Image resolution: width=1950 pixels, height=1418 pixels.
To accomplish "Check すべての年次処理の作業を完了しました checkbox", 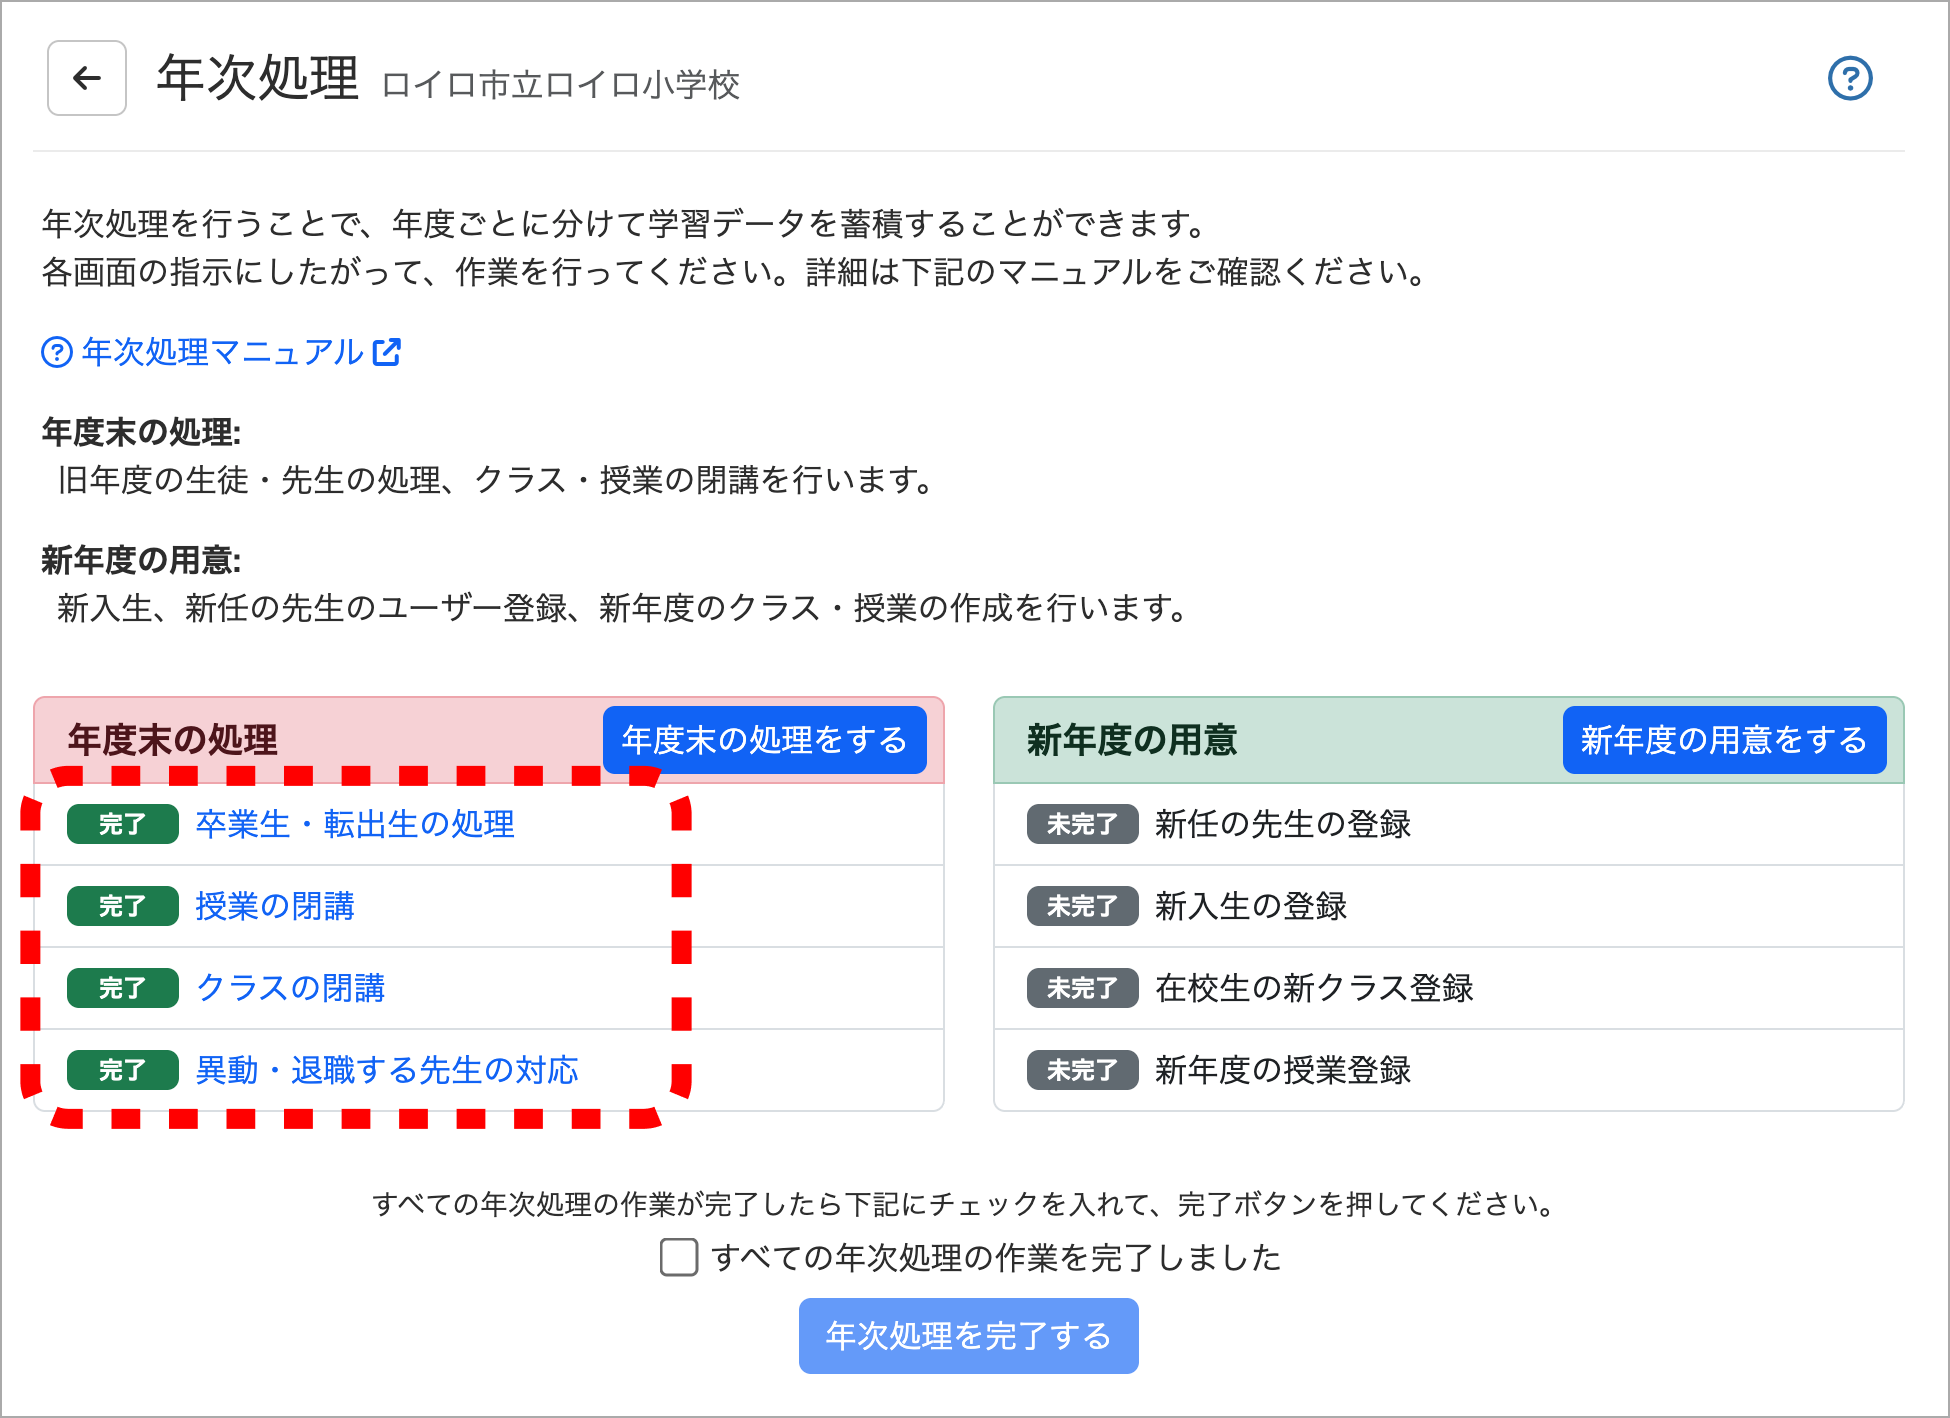I will 679,1257.
